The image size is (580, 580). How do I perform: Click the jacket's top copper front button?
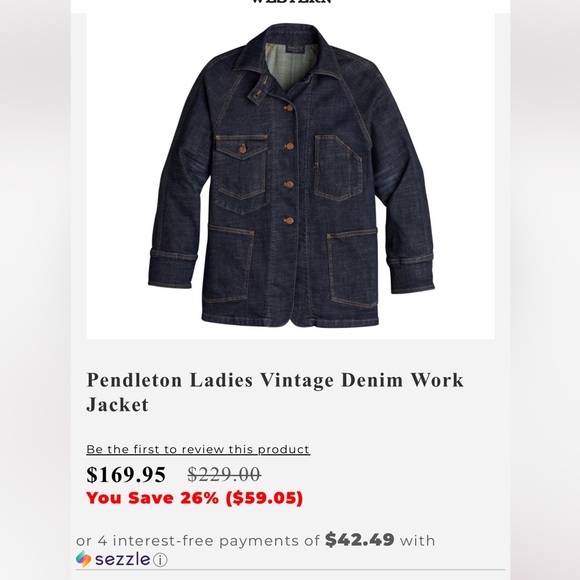coord(288,108)
